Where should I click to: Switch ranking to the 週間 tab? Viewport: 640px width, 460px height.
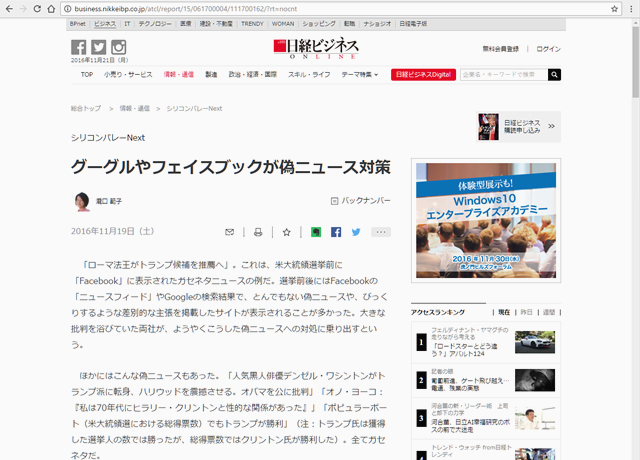549,312
